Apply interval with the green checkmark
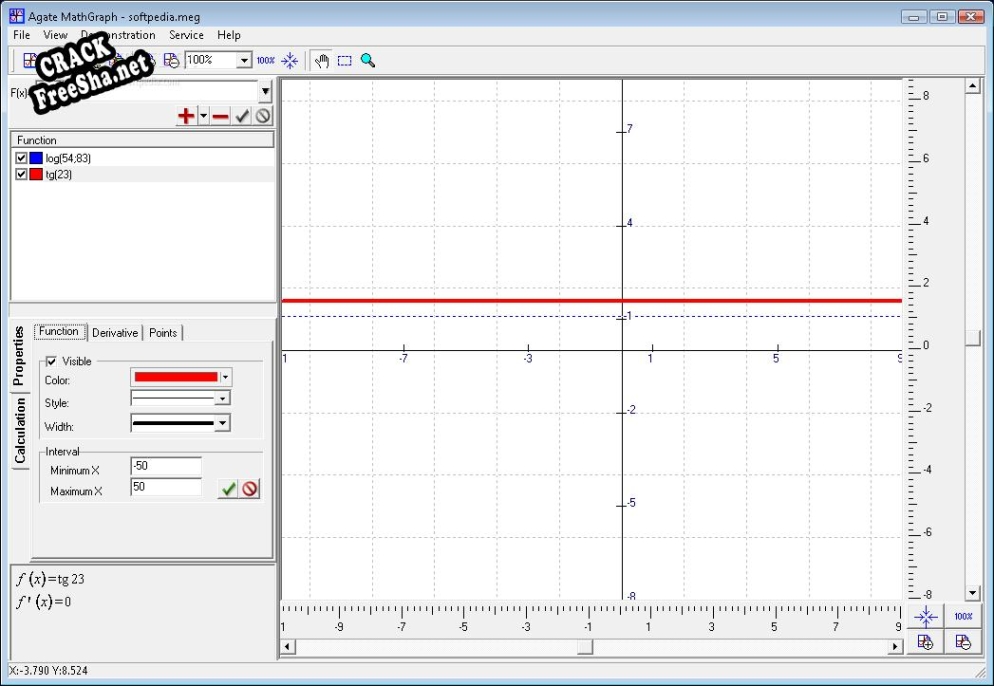Viewport: 994px width, 686px height. click(x=229, y=488)
